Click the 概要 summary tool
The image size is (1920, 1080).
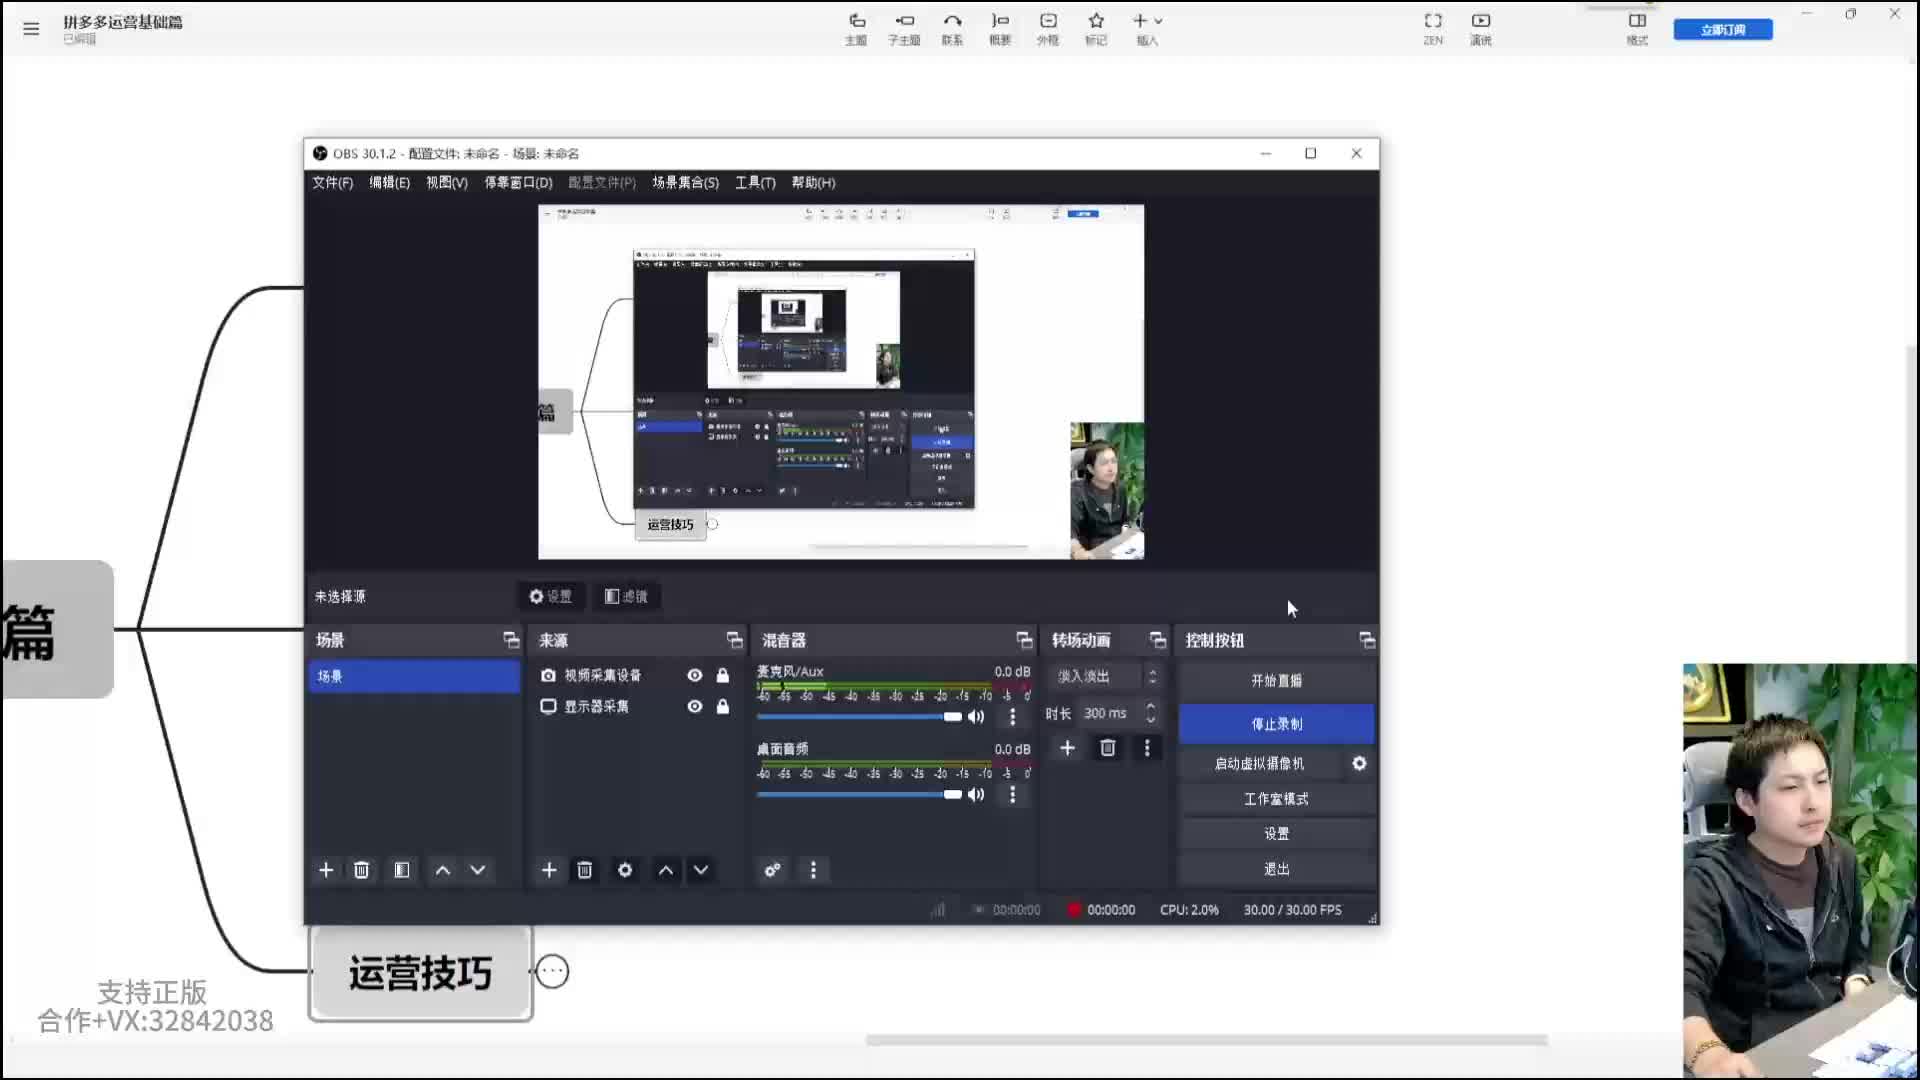tap(1000, 29)
